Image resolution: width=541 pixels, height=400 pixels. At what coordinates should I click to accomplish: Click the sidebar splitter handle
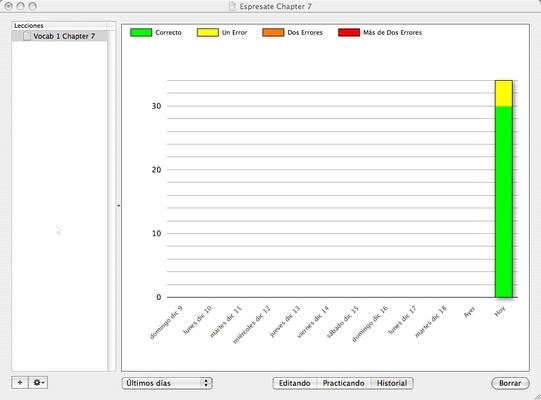click(x=118, y=206)
